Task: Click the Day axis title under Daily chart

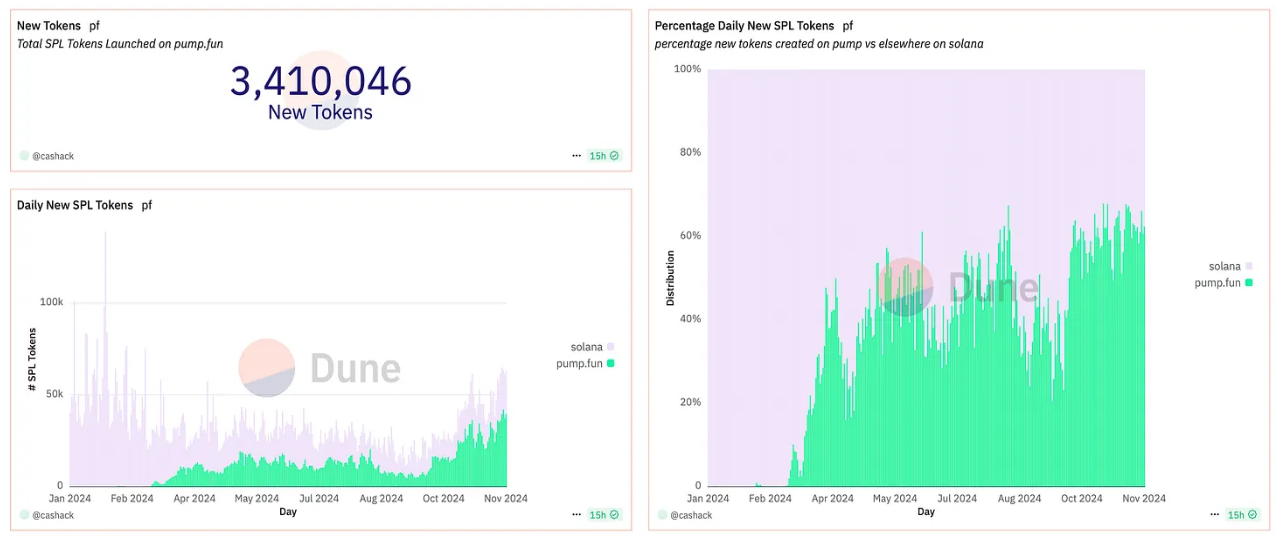Action: pyautogui.click(x=288, y=512)
